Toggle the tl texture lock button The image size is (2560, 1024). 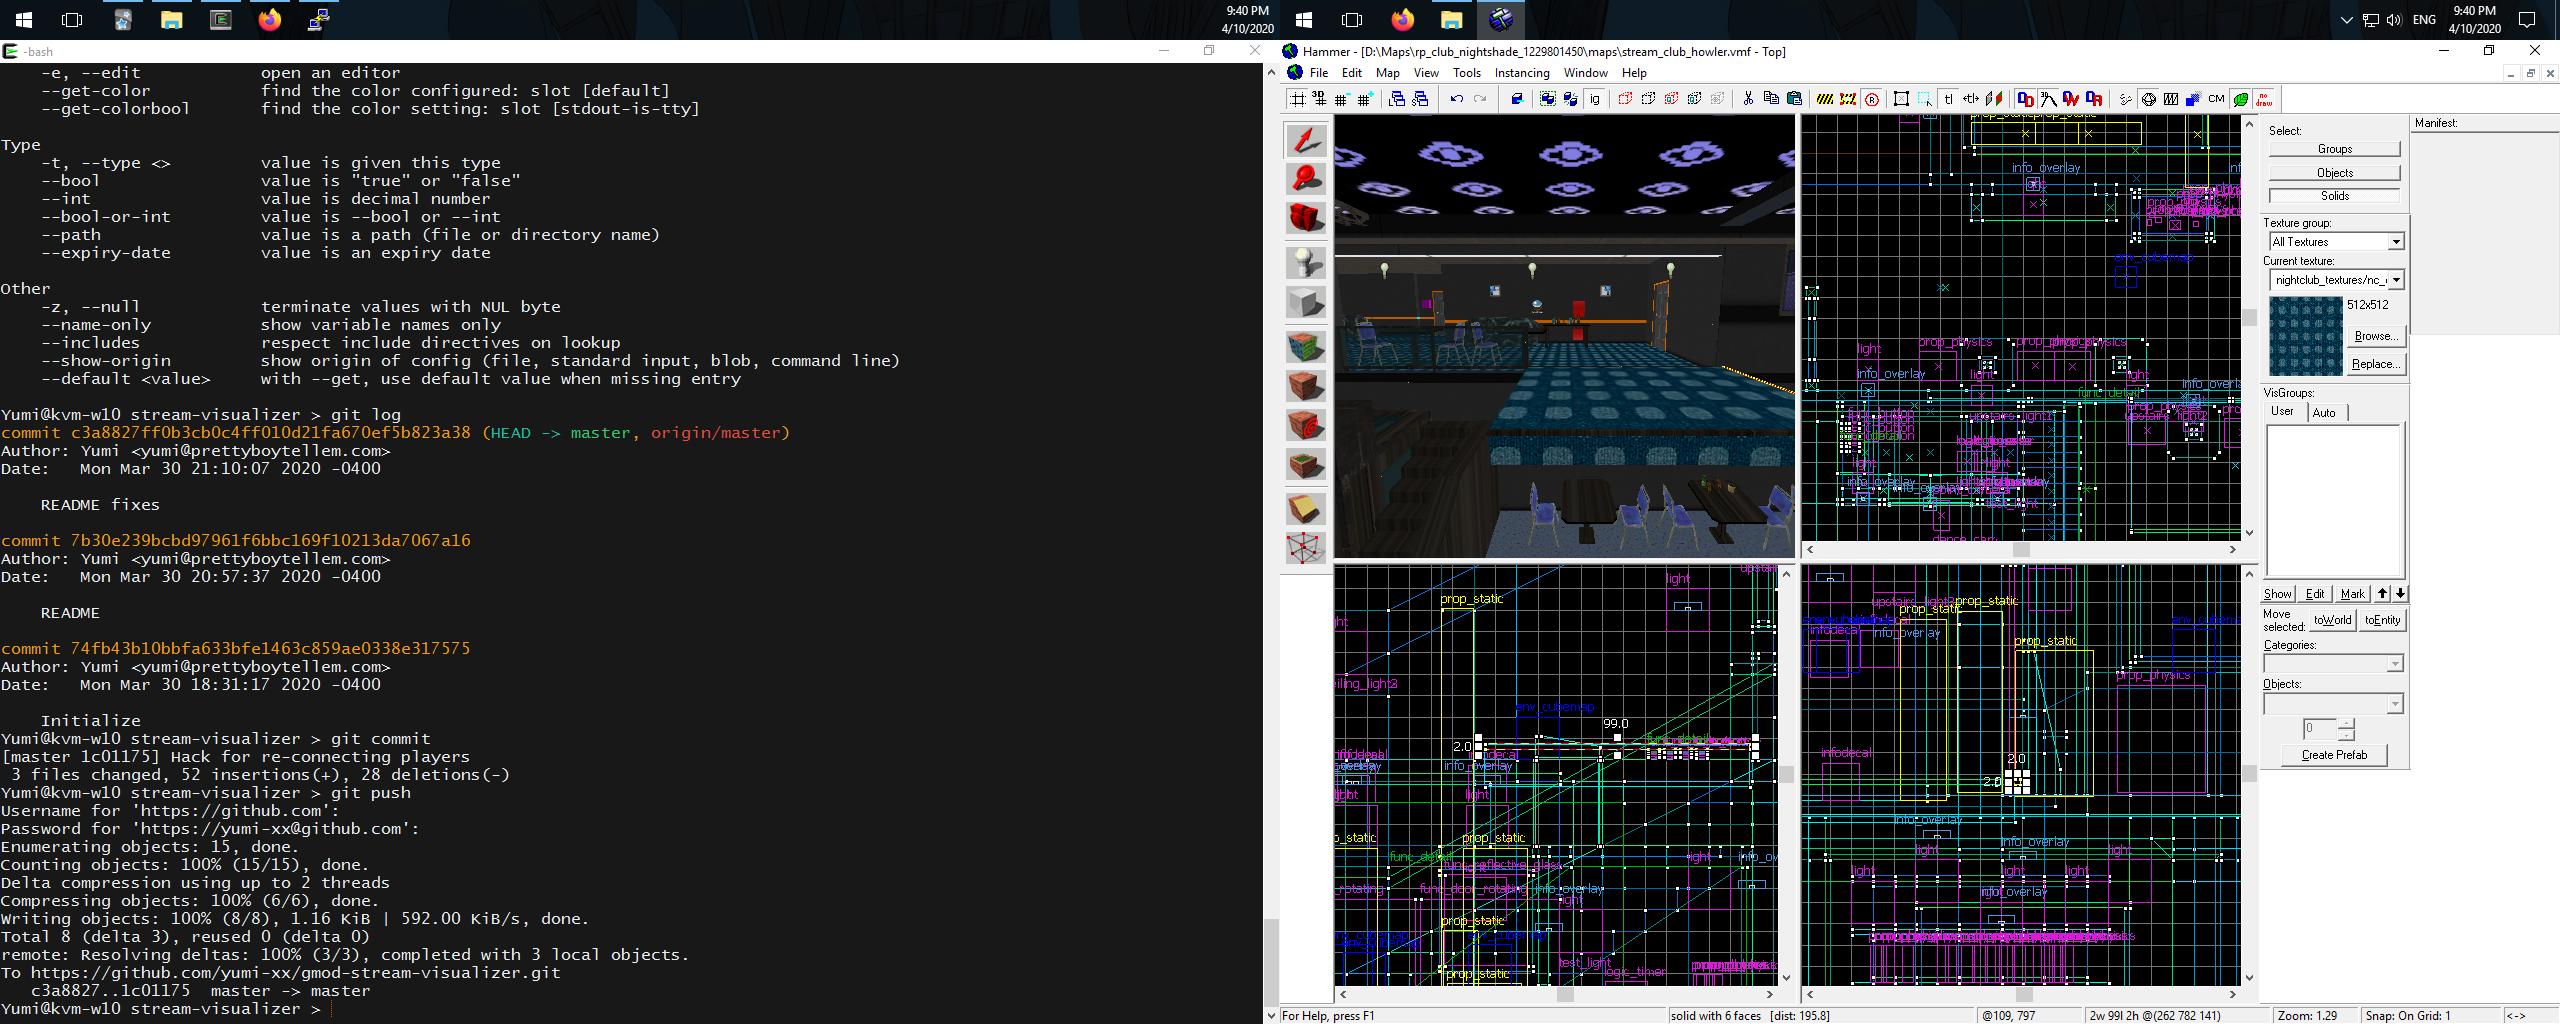(x=1948, y=99)
